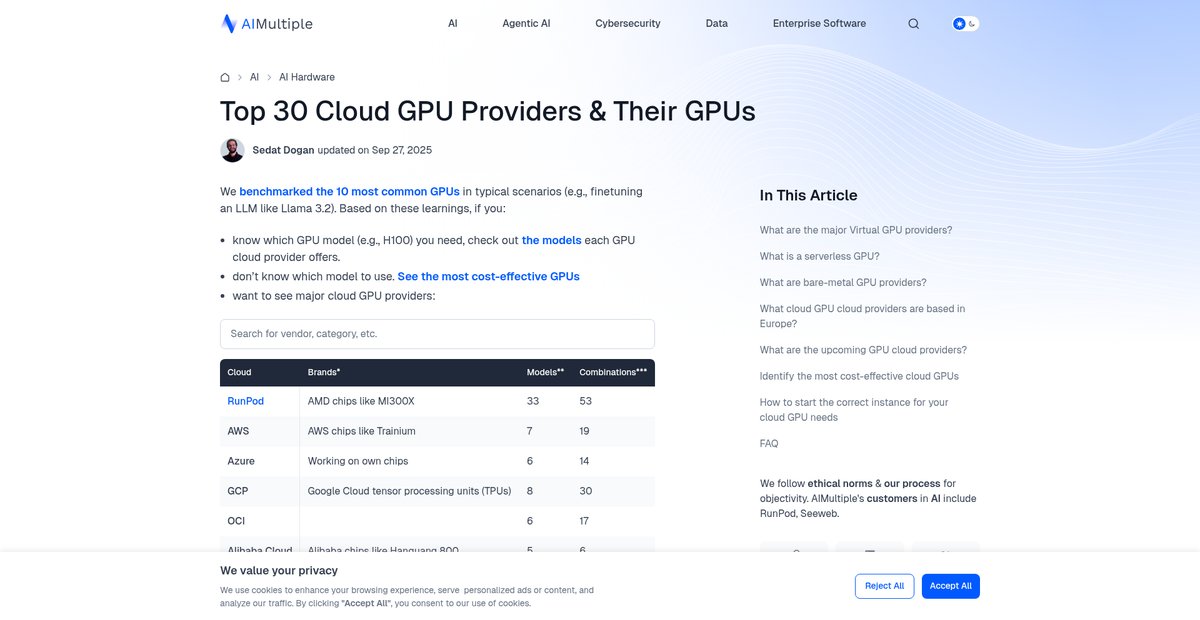Jump to FAQ section
This screenshot has width=1200, height=620.
769,443
